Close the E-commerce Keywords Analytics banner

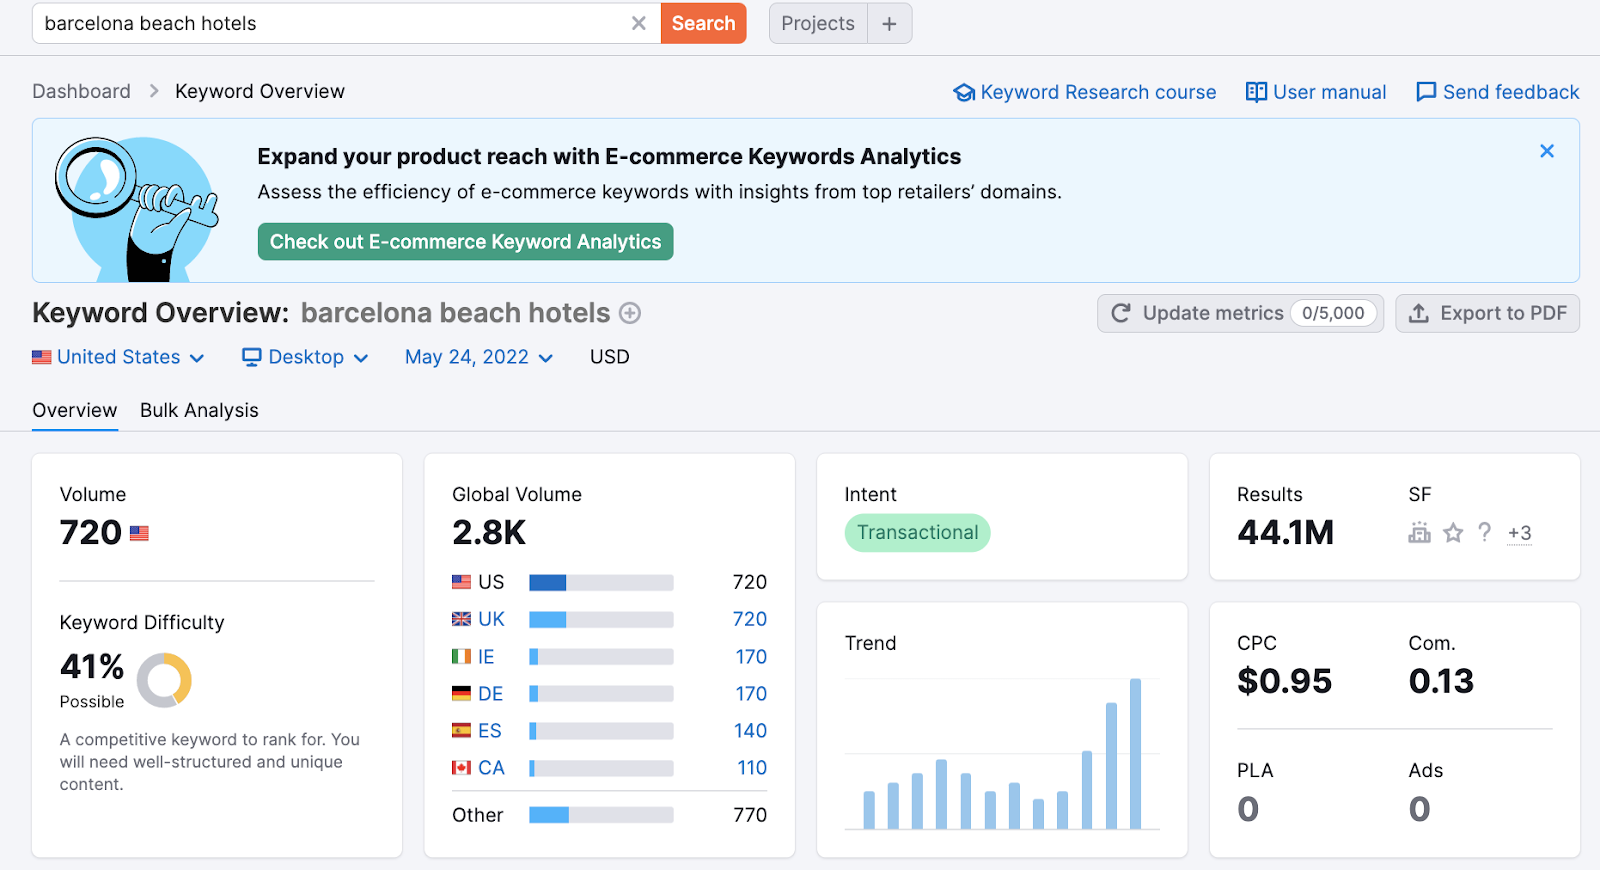1546,151
